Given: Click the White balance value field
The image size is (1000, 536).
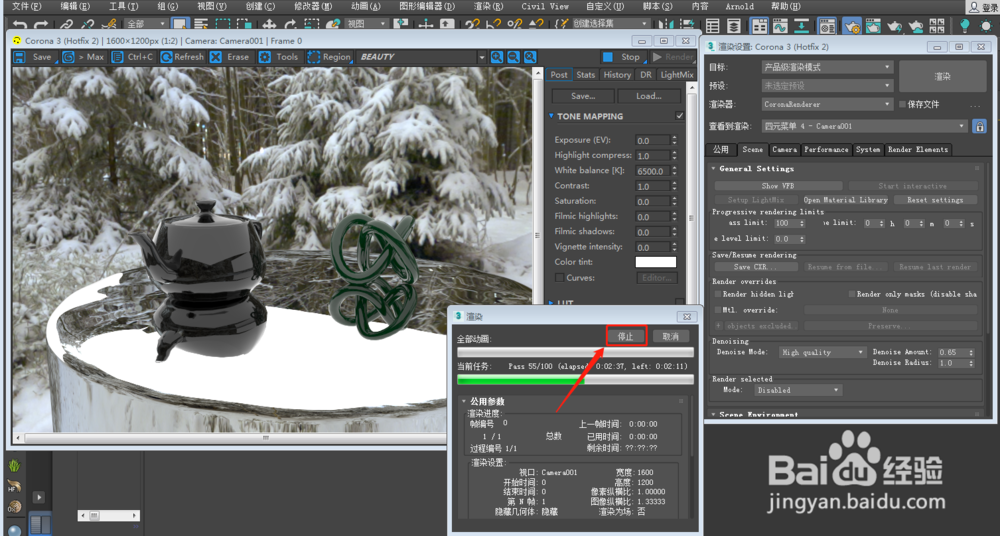Looking at the screenshot, I should [652, 170].
